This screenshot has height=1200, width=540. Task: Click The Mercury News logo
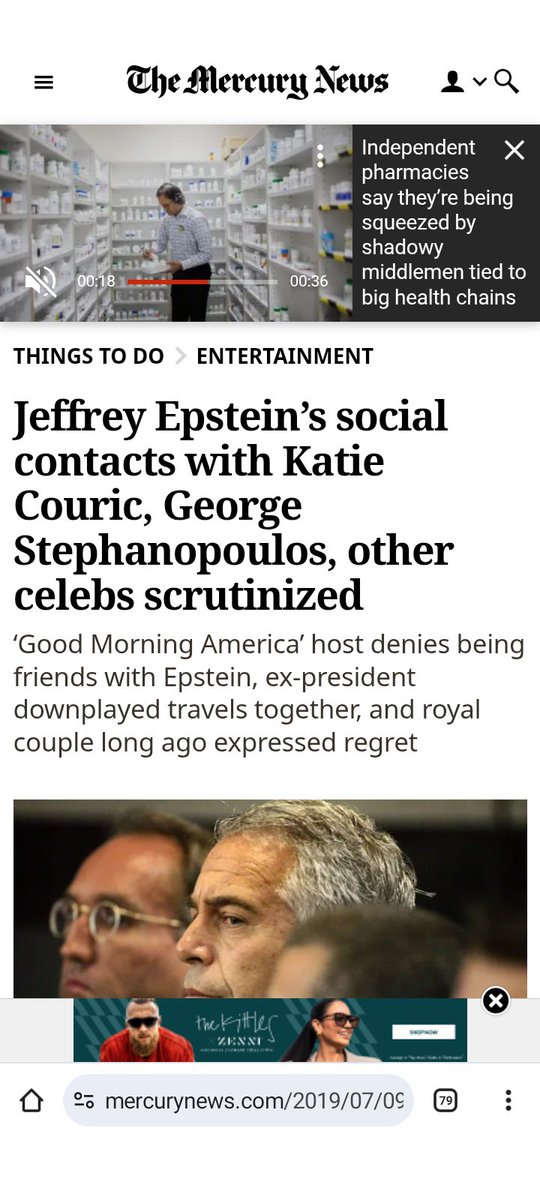pos(257,82)
